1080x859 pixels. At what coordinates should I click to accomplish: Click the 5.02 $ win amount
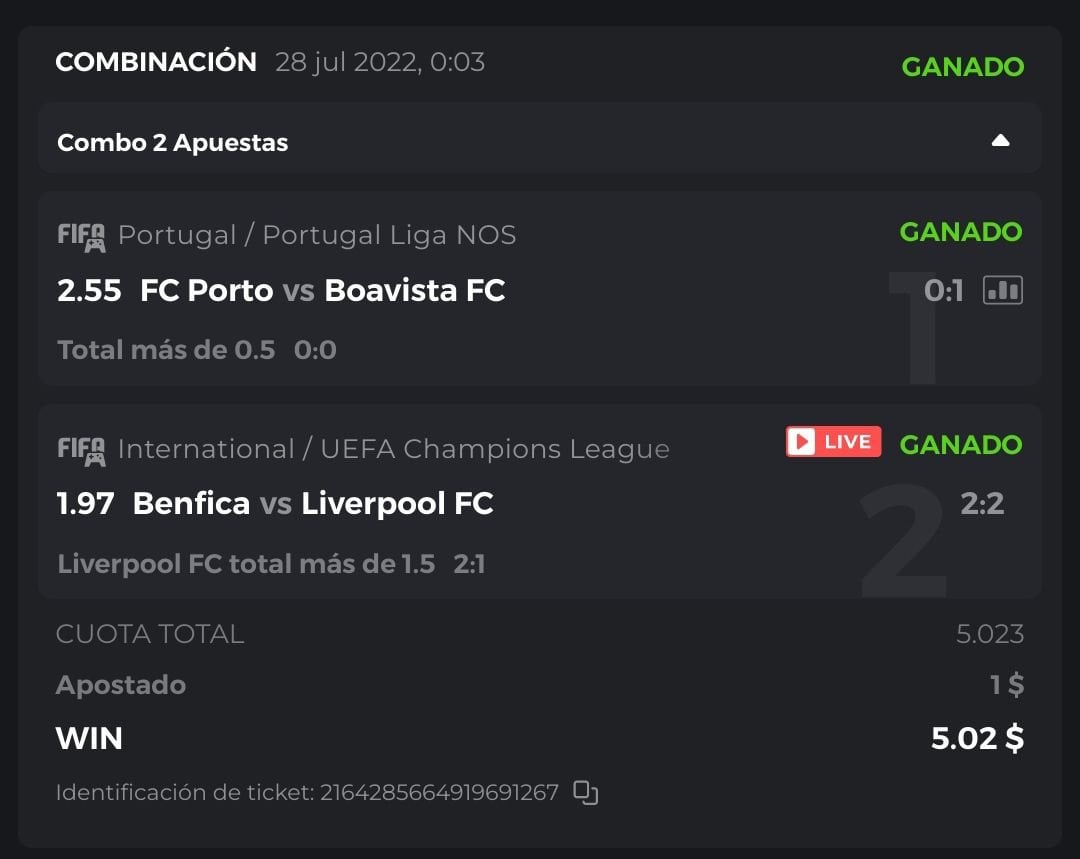(x=977, y=738)
